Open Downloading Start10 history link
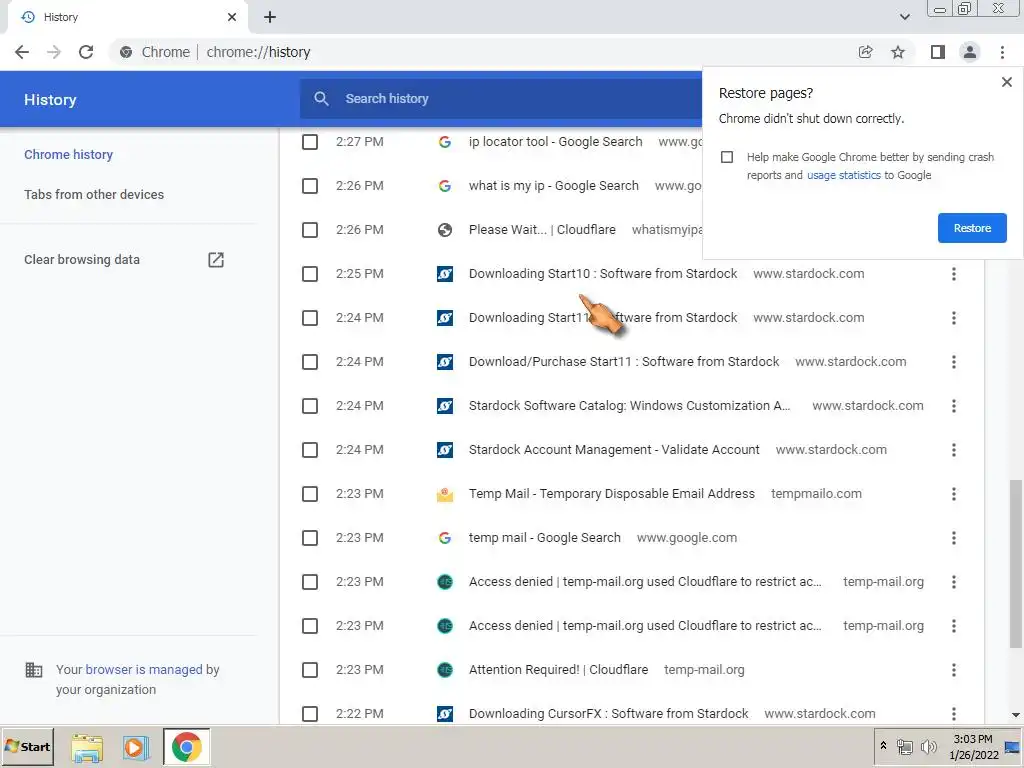The image size is (1024, 768). pyautogui.click(x=603, y=274)
